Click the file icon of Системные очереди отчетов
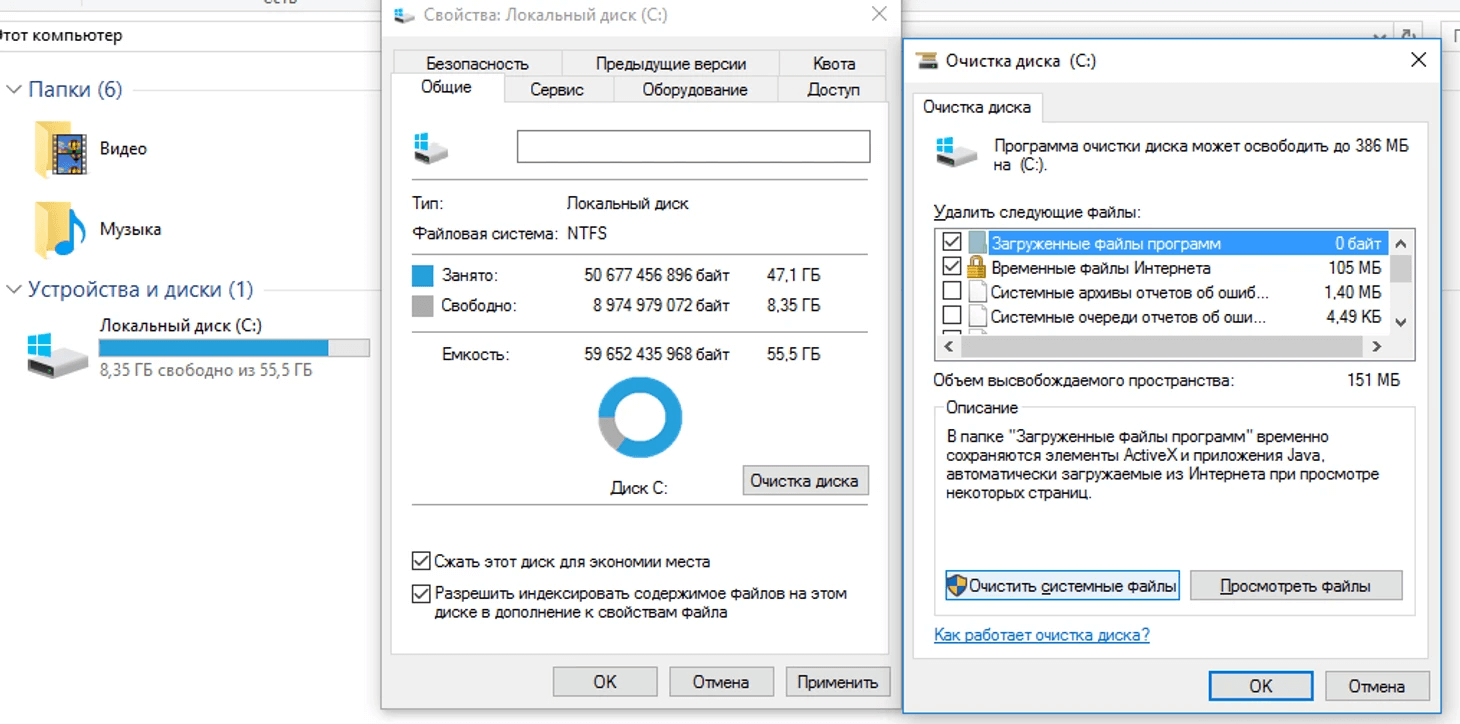This screenshot has height=724, width=1460. tap(977, 318)
